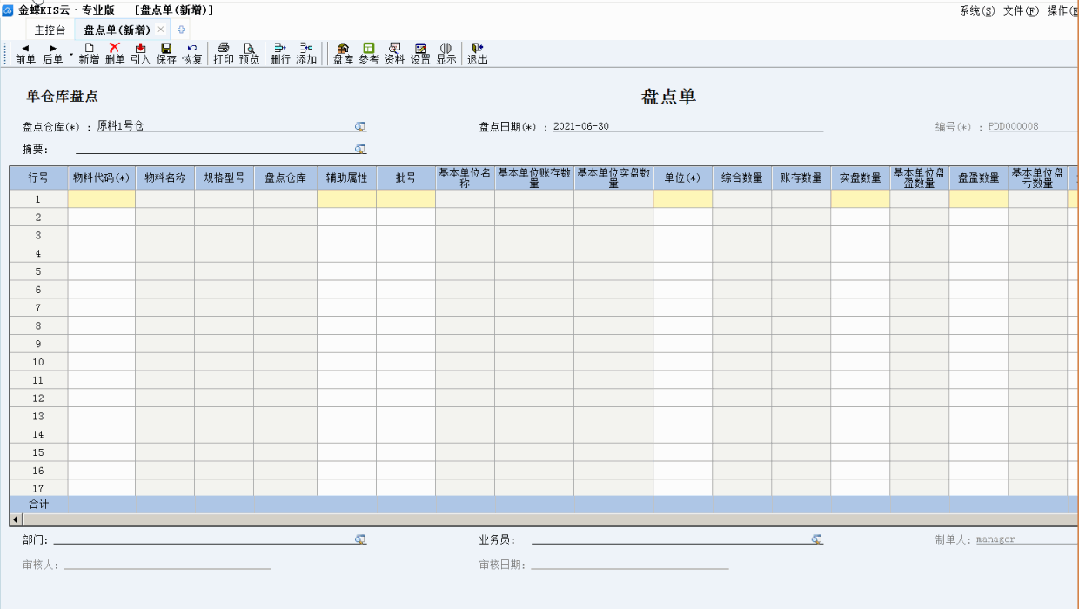Click the 新增 (New) toolbar icon

pos(88,53)
